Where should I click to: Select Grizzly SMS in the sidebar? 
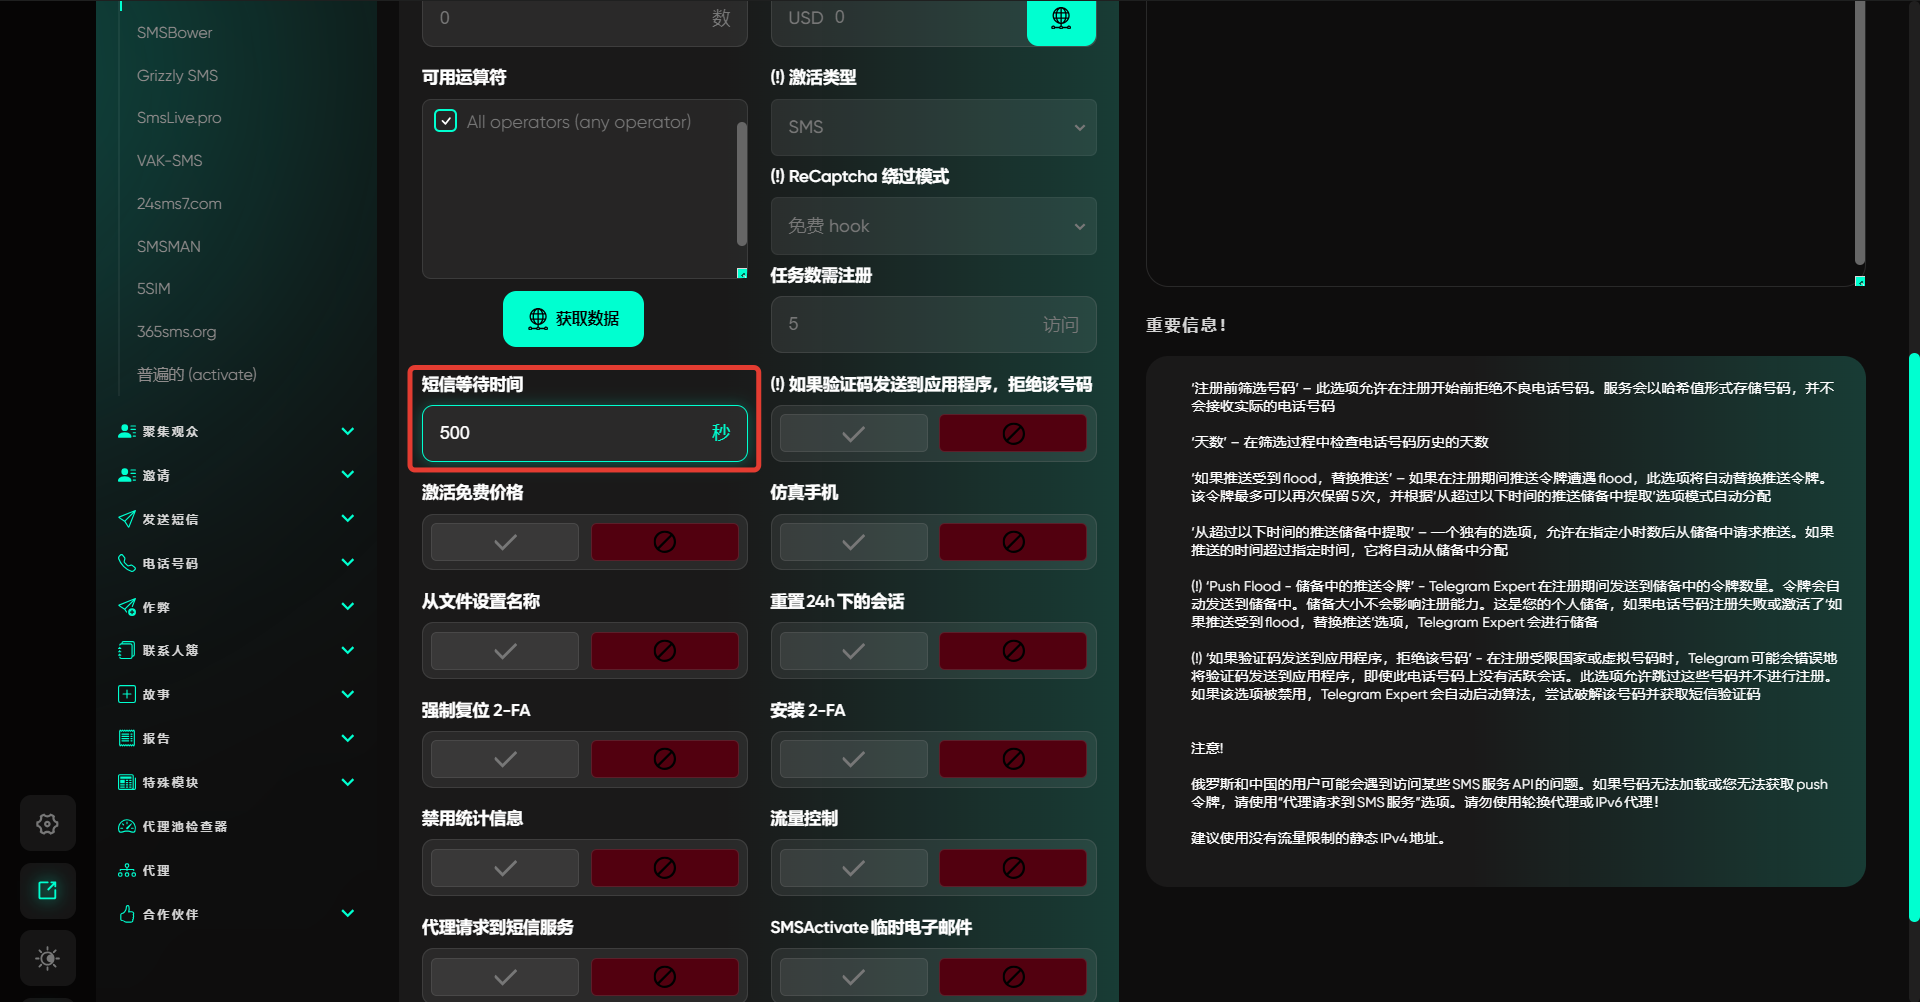pyautogui.click(x=177, y=76)
